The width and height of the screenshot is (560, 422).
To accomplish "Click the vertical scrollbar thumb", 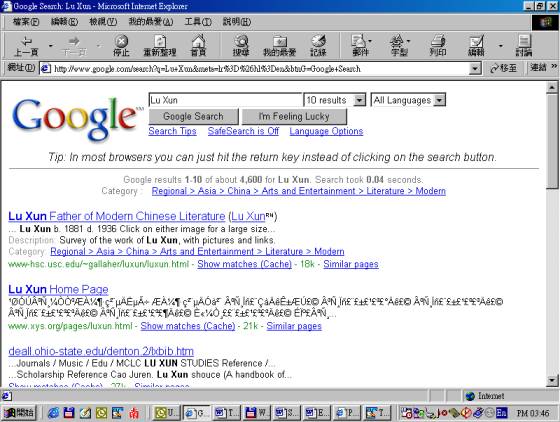I will click(x=552, y=141).
